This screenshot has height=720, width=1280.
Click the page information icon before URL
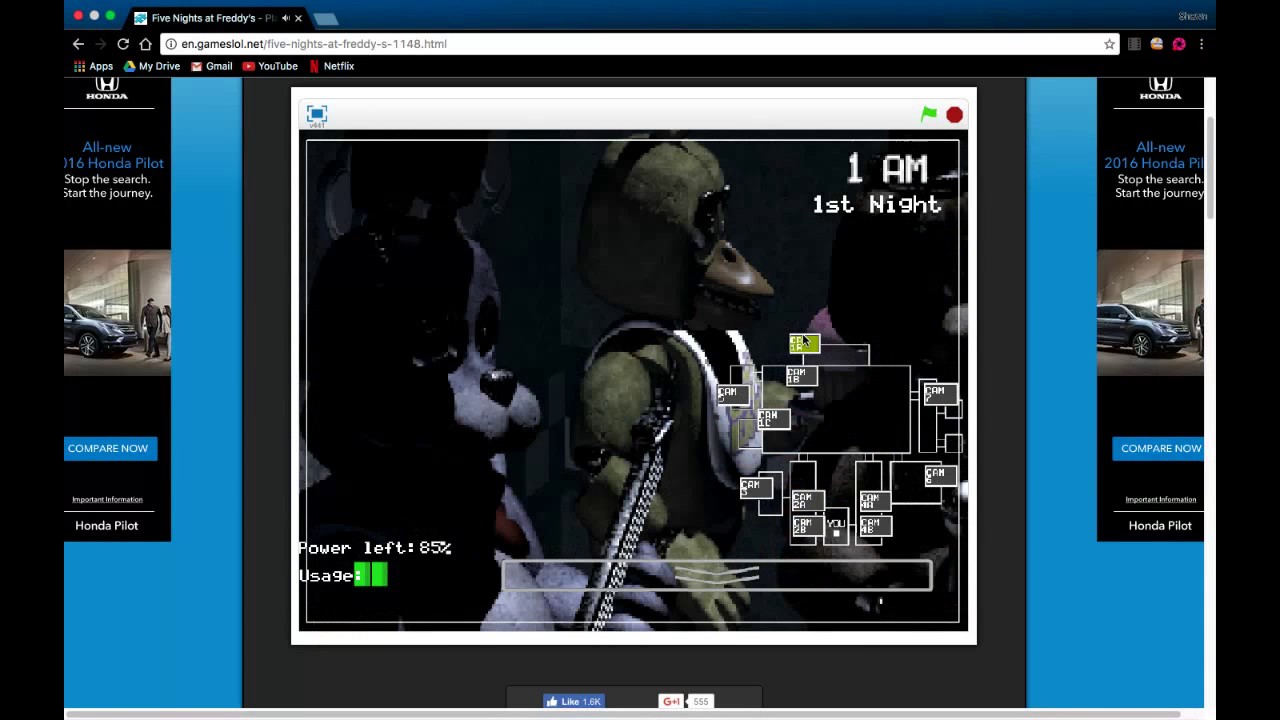coord(171,44)
